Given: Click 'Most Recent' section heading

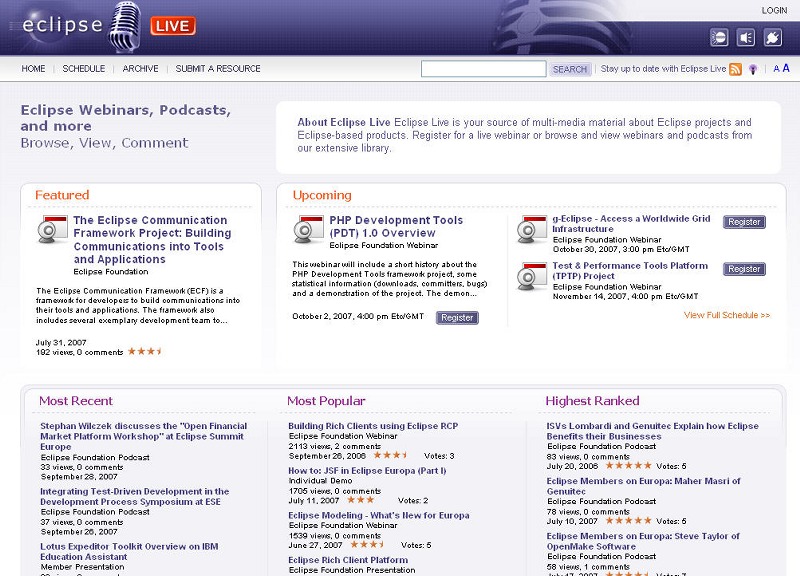Looking at the screenshot, I should (x=76, y=401).
